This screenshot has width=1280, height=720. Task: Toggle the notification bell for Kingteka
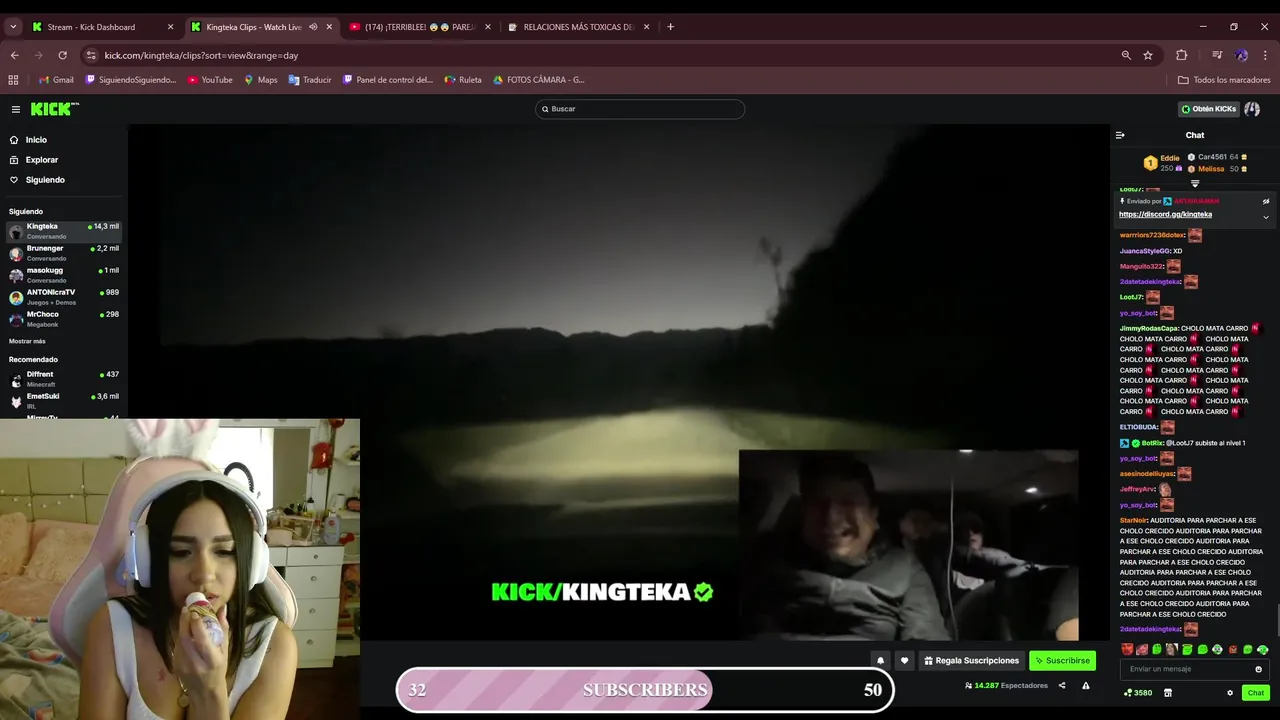tap(880, 661)
